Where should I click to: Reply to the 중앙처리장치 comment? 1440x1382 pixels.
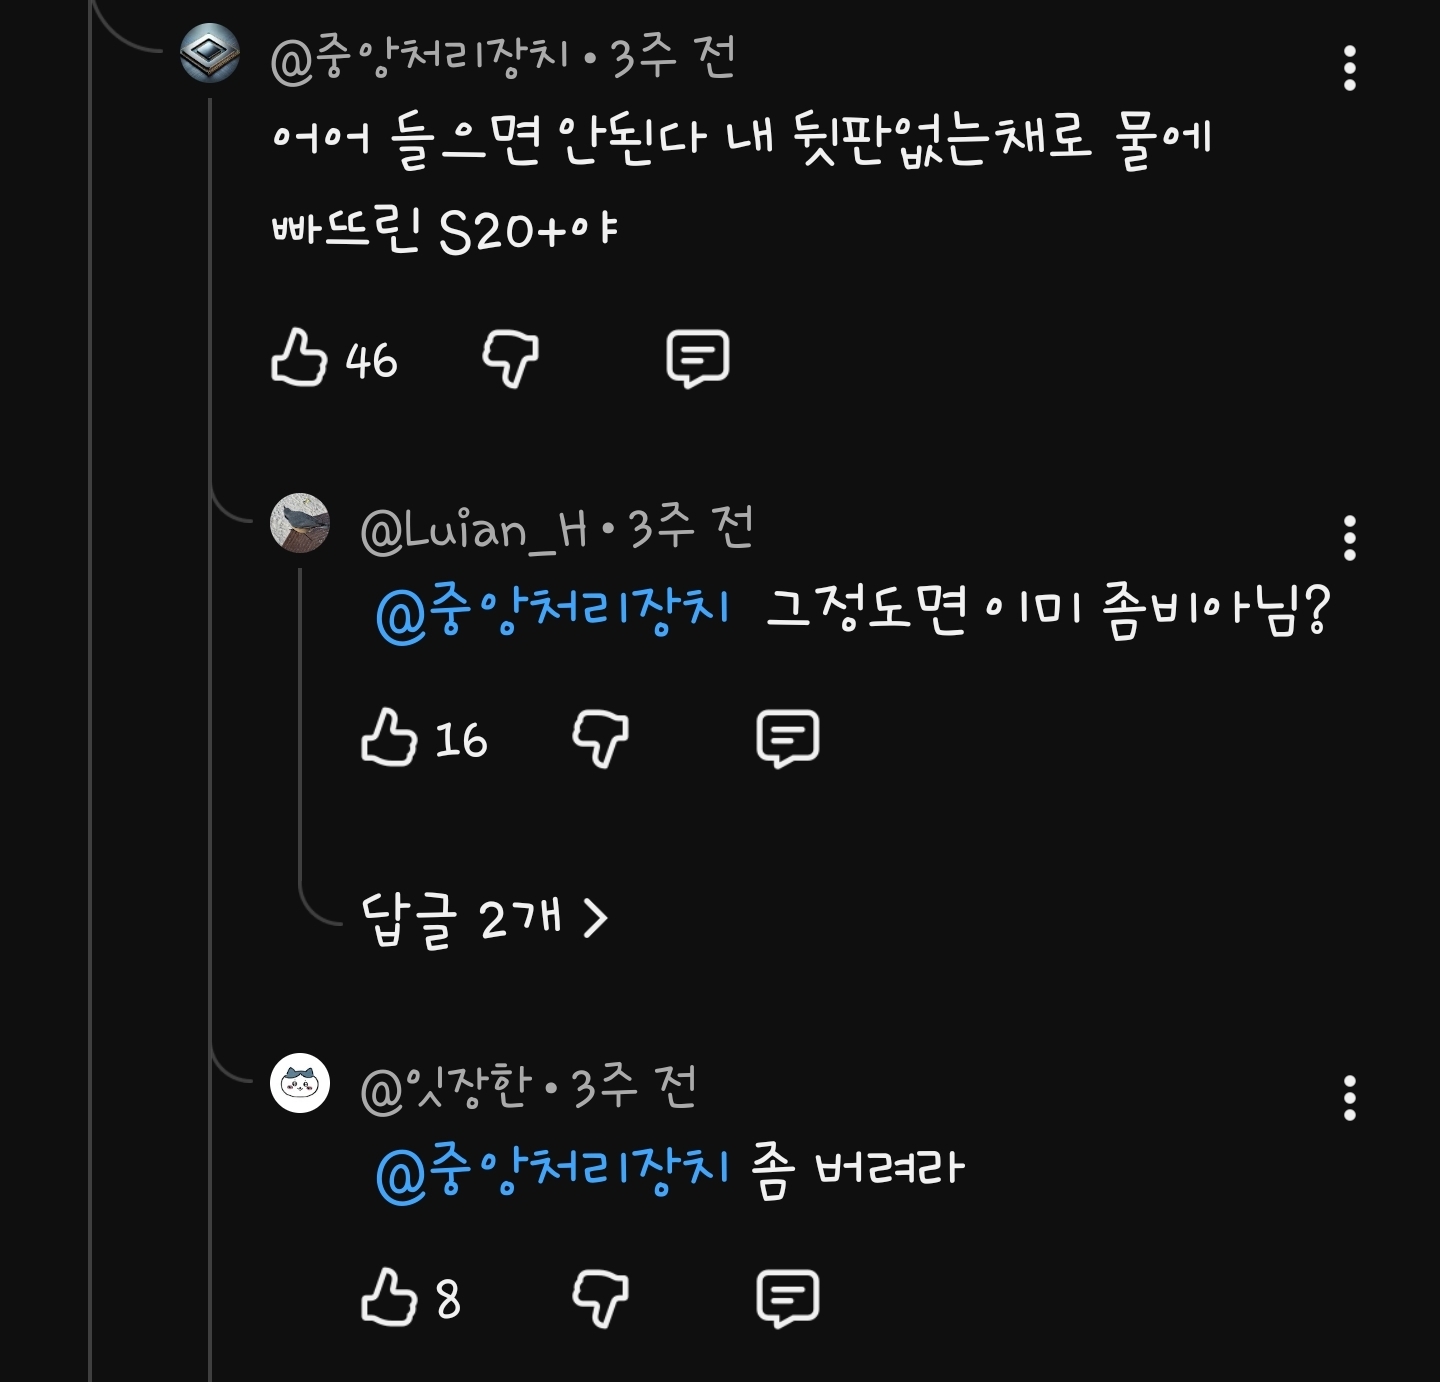(x=697, y=359)
